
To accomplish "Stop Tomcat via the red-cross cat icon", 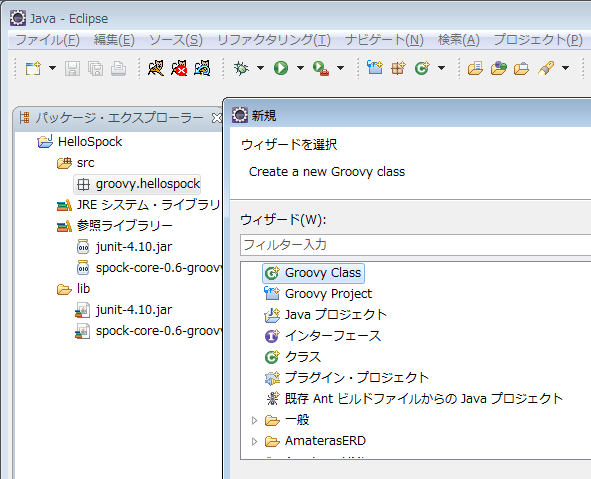I will point(179,68).
